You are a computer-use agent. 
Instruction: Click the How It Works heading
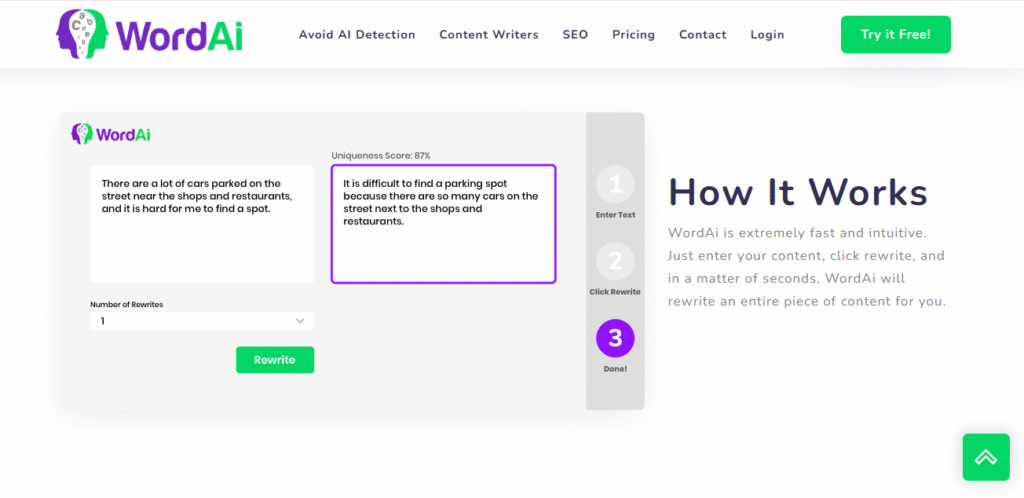pos(797,192)
